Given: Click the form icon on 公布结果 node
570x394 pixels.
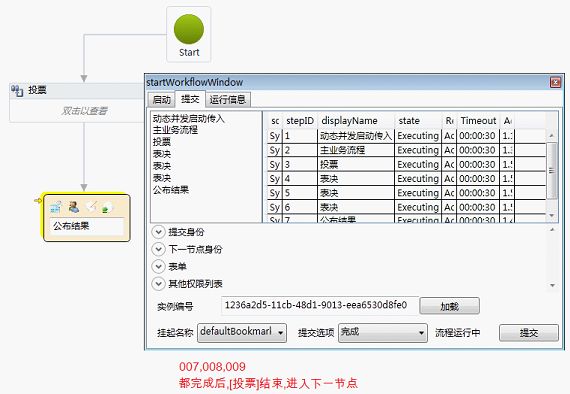Looking at the screenshot, I should point(56,207).
